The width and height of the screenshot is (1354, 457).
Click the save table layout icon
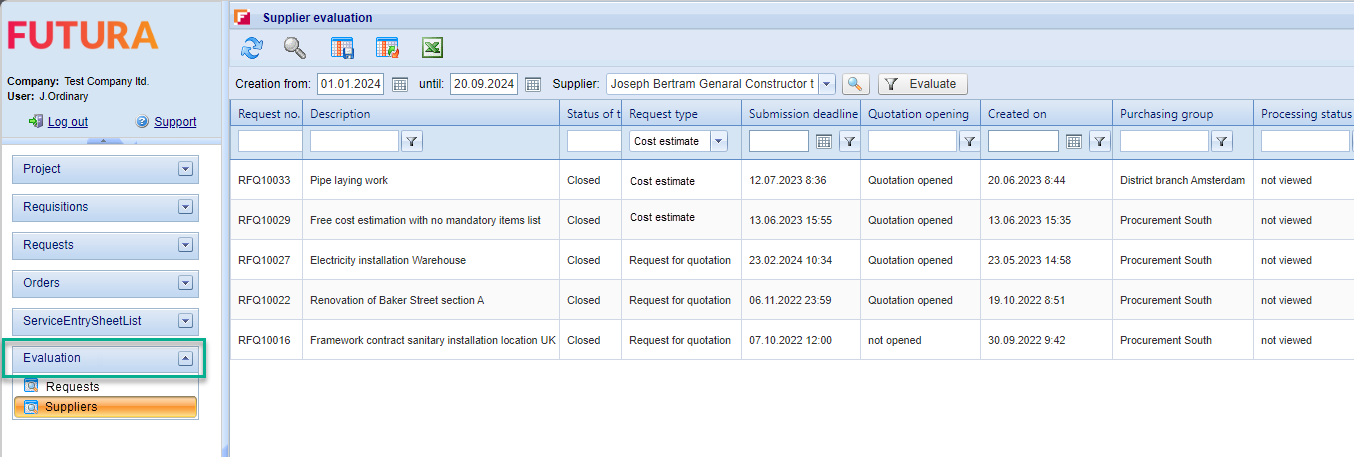pos(342,48)
